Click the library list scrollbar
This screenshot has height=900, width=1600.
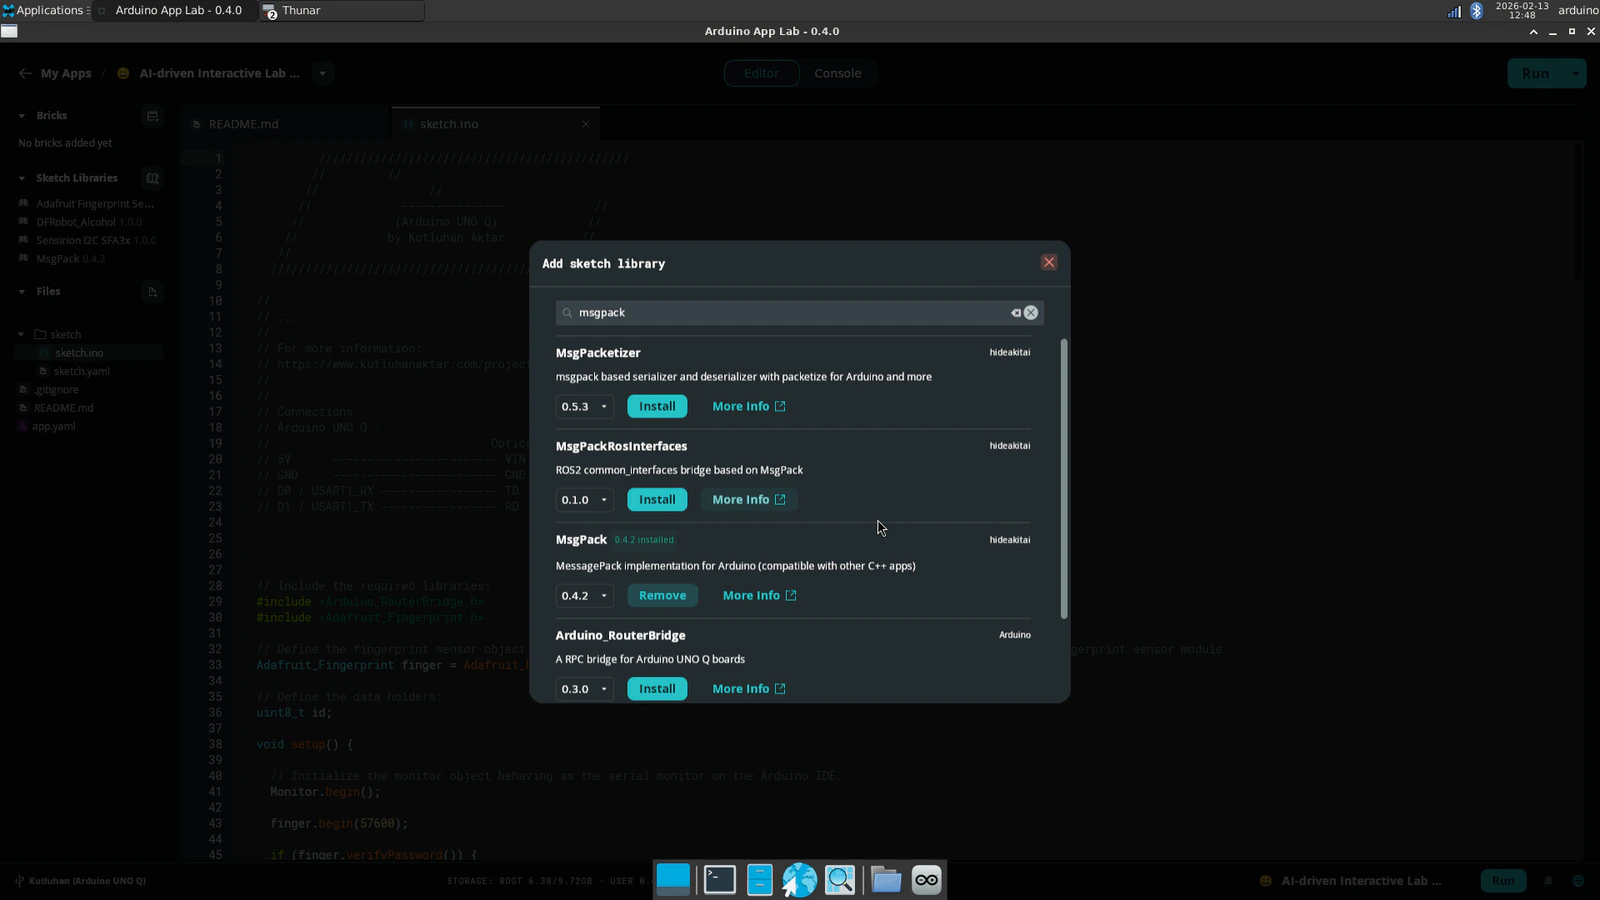1064,479
